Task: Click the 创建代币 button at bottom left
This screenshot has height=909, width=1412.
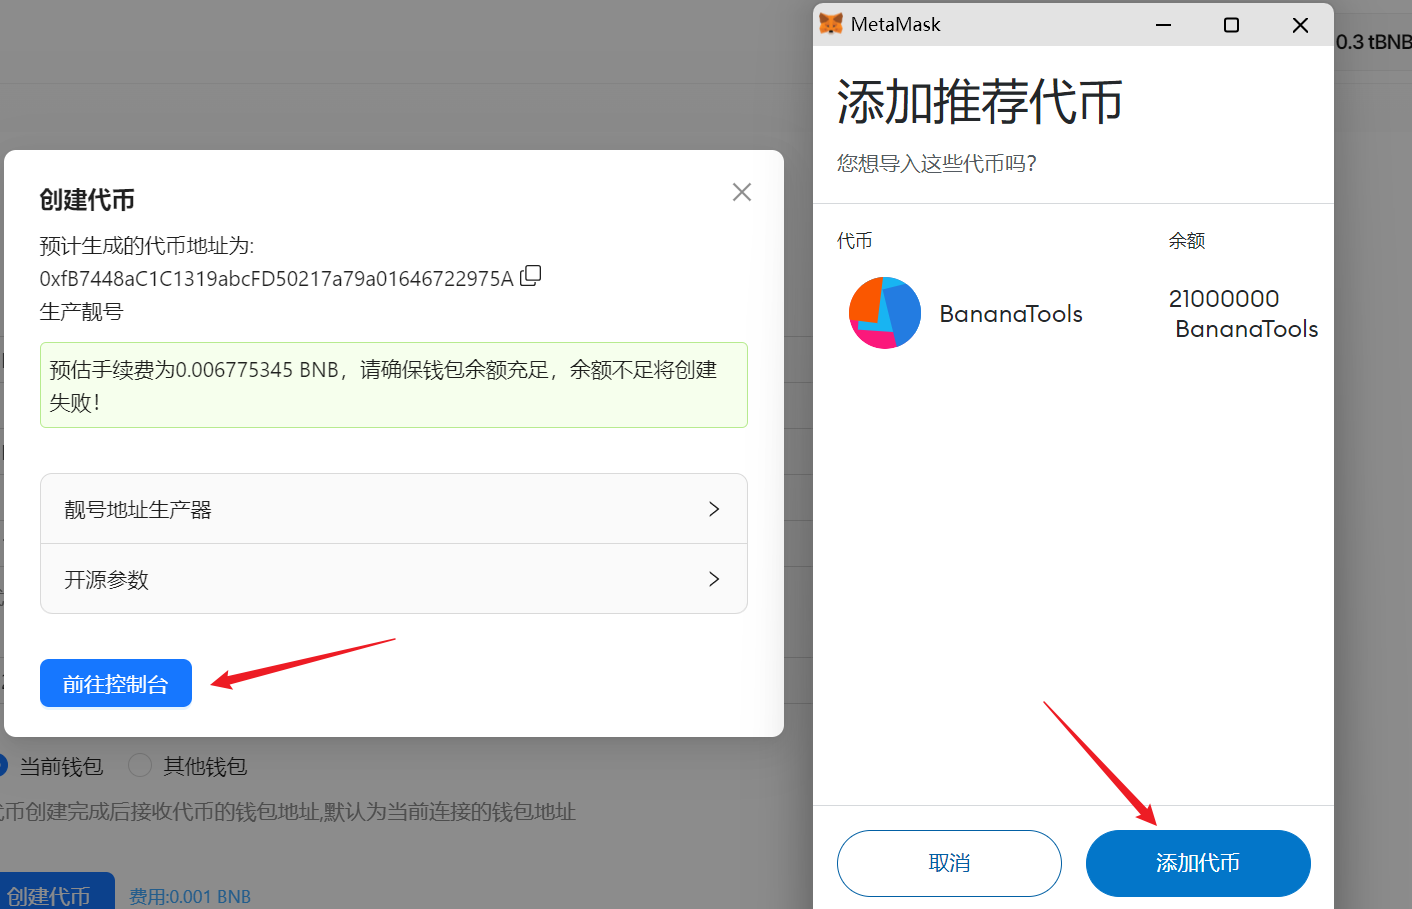Action: [x=50, y=894]
